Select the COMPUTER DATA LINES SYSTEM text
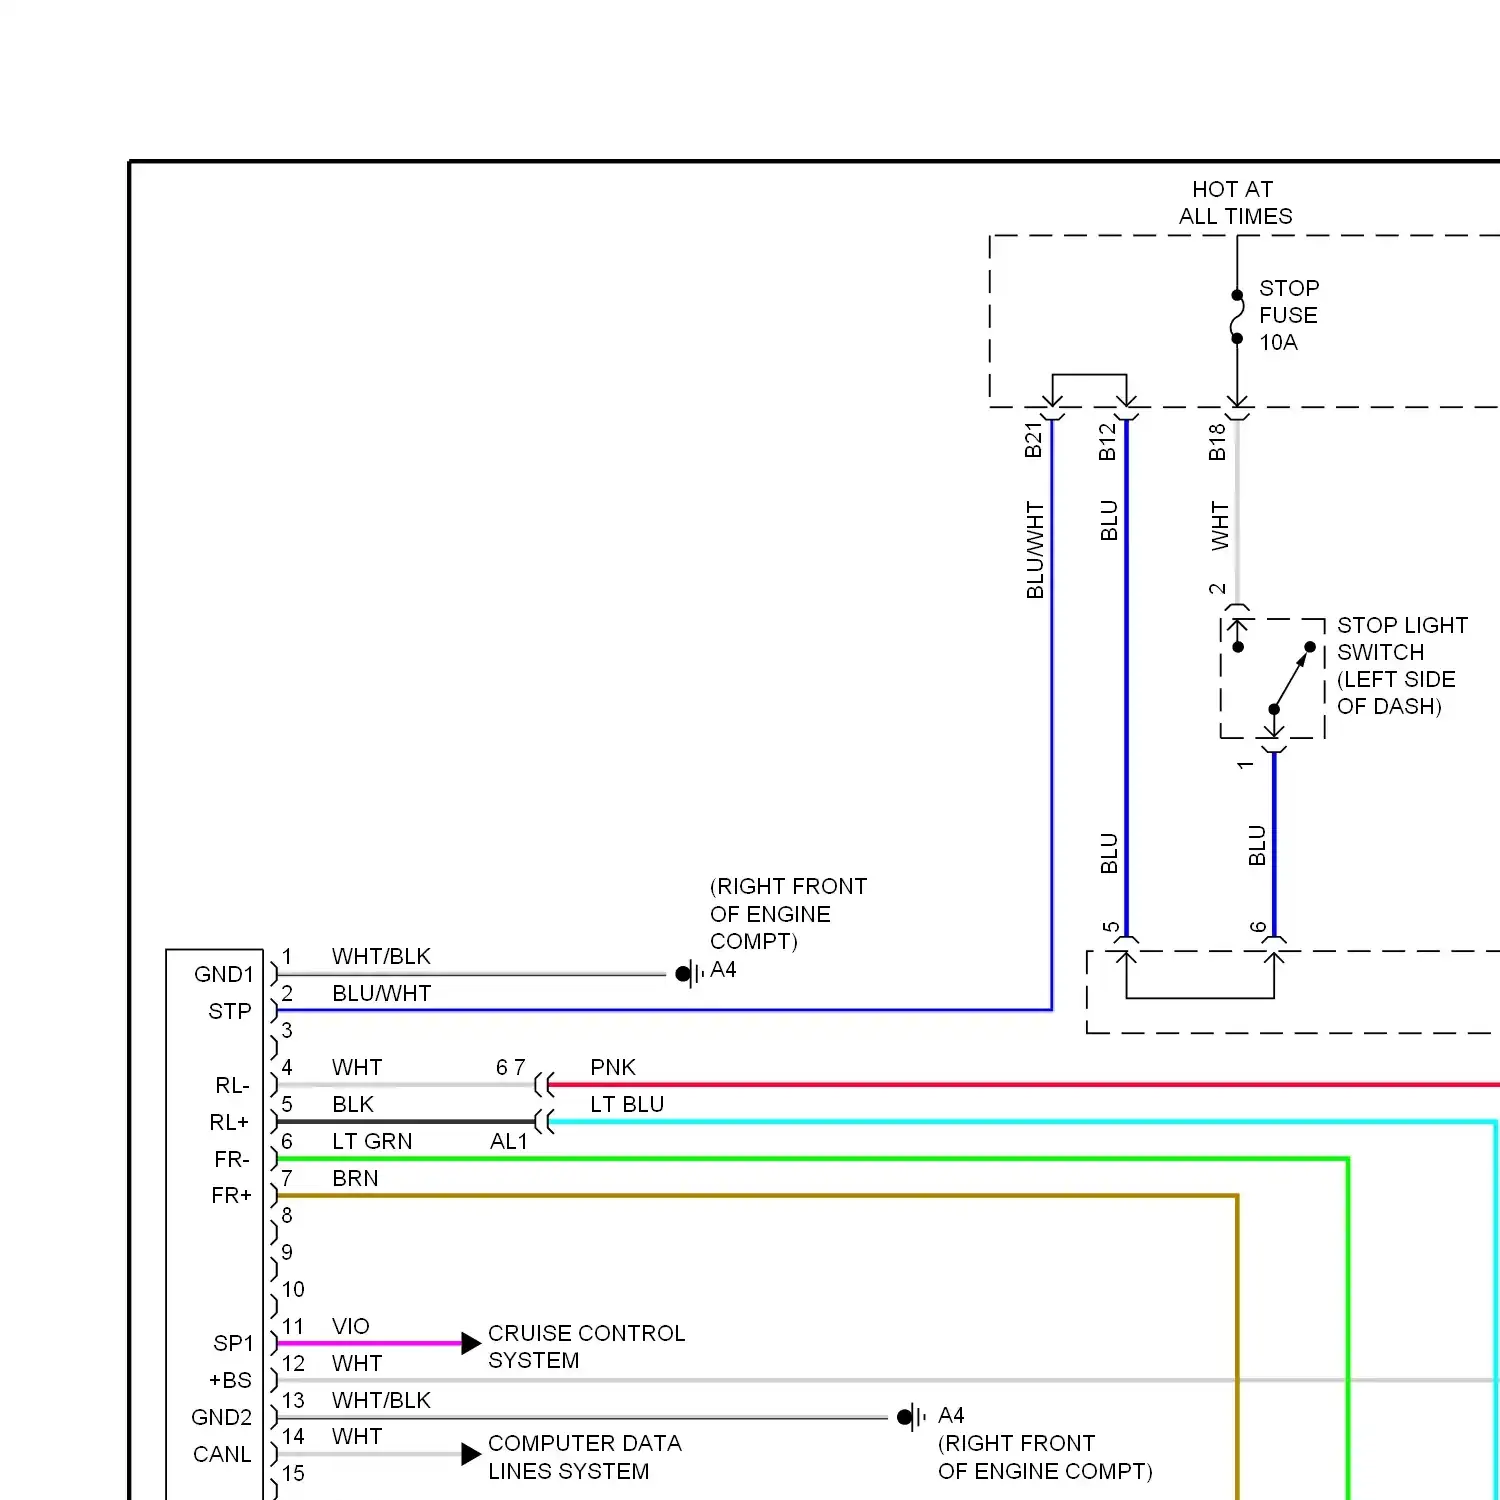Screen dimensions: 1500x1500 click(x=584, y=1457)
